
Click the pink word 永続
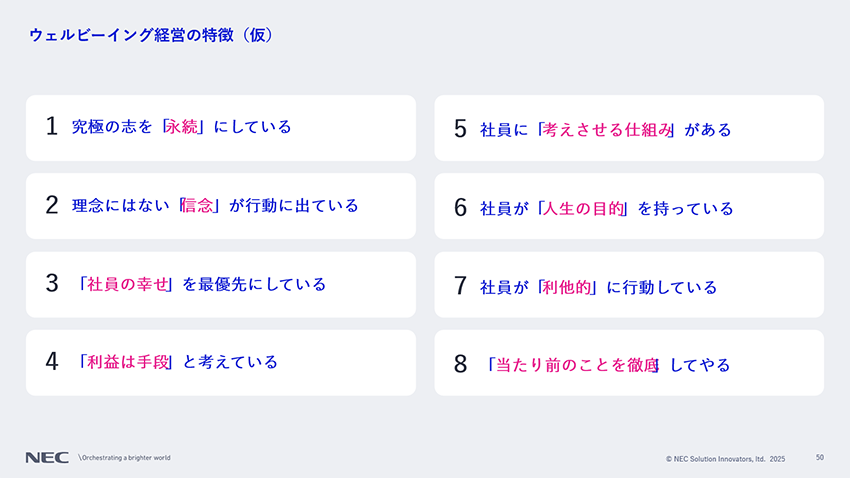[x=182, y=127]
